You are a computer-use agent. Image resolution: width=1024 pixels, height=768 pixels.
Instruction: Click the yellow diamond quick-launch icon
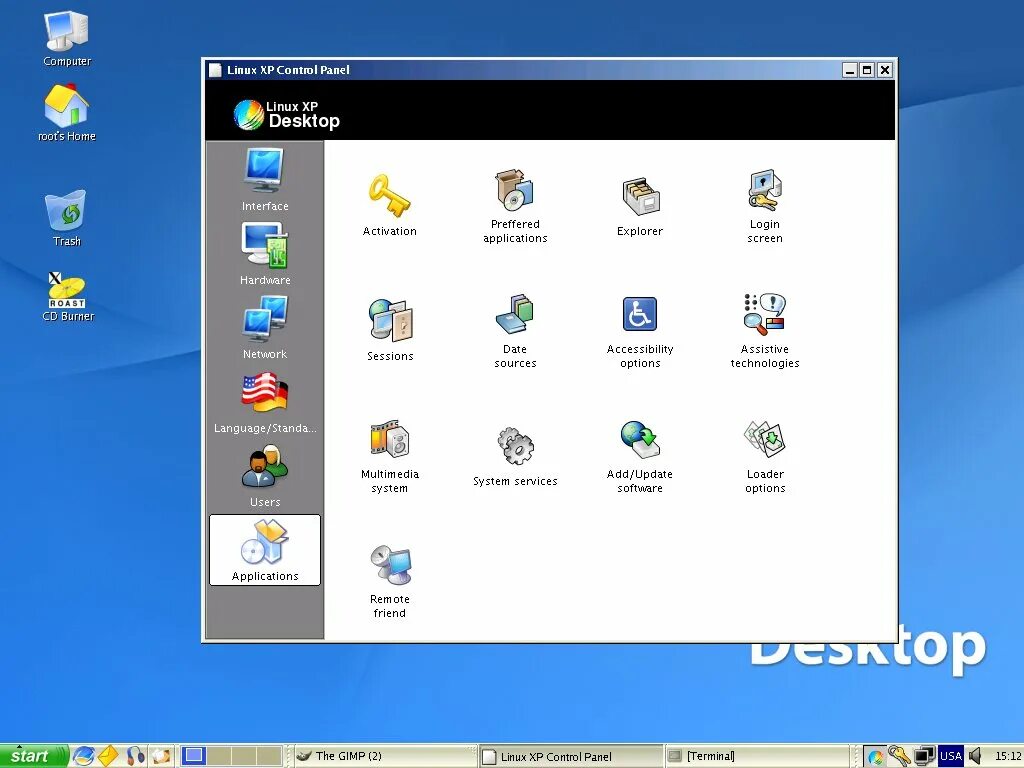pyautogui.click(x=108, y=756)
